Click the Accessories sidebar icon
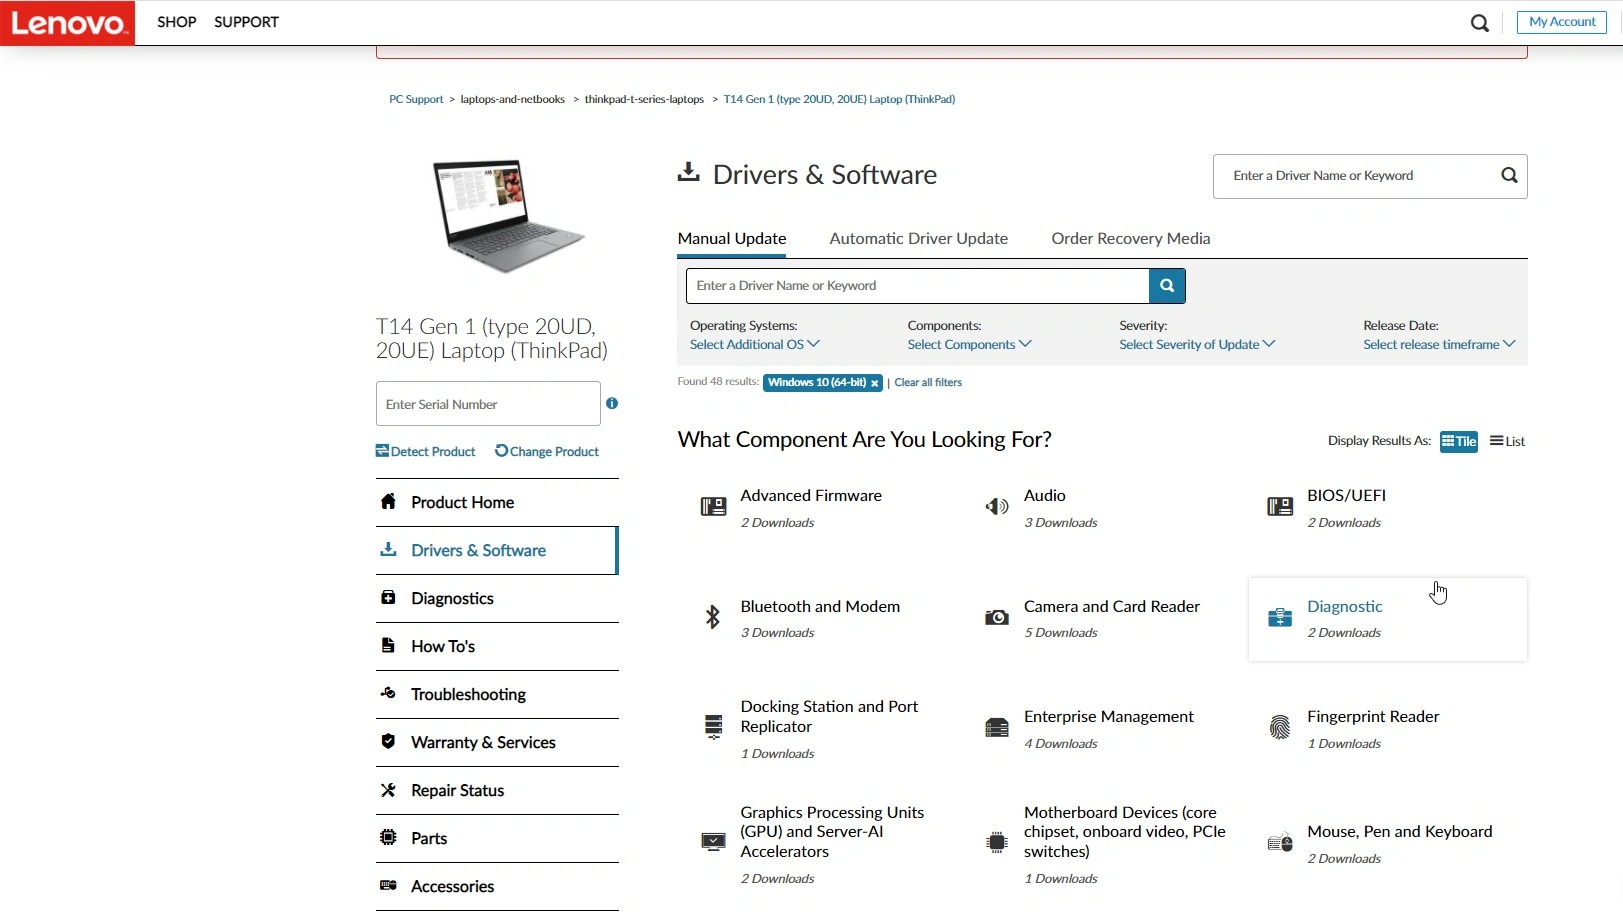 tap(388, 885)
